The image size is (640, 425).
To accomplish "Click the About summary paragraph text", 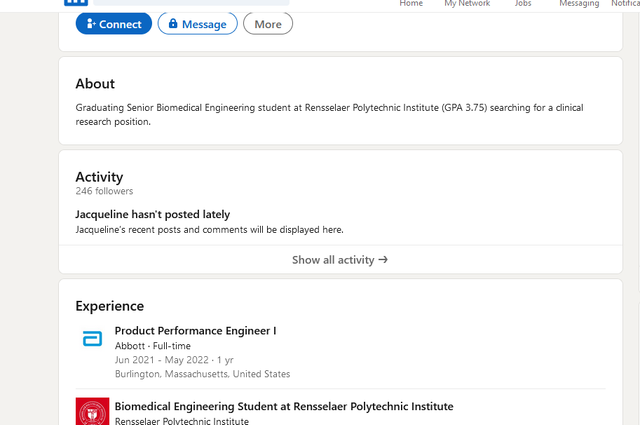I will coord(329,115).
